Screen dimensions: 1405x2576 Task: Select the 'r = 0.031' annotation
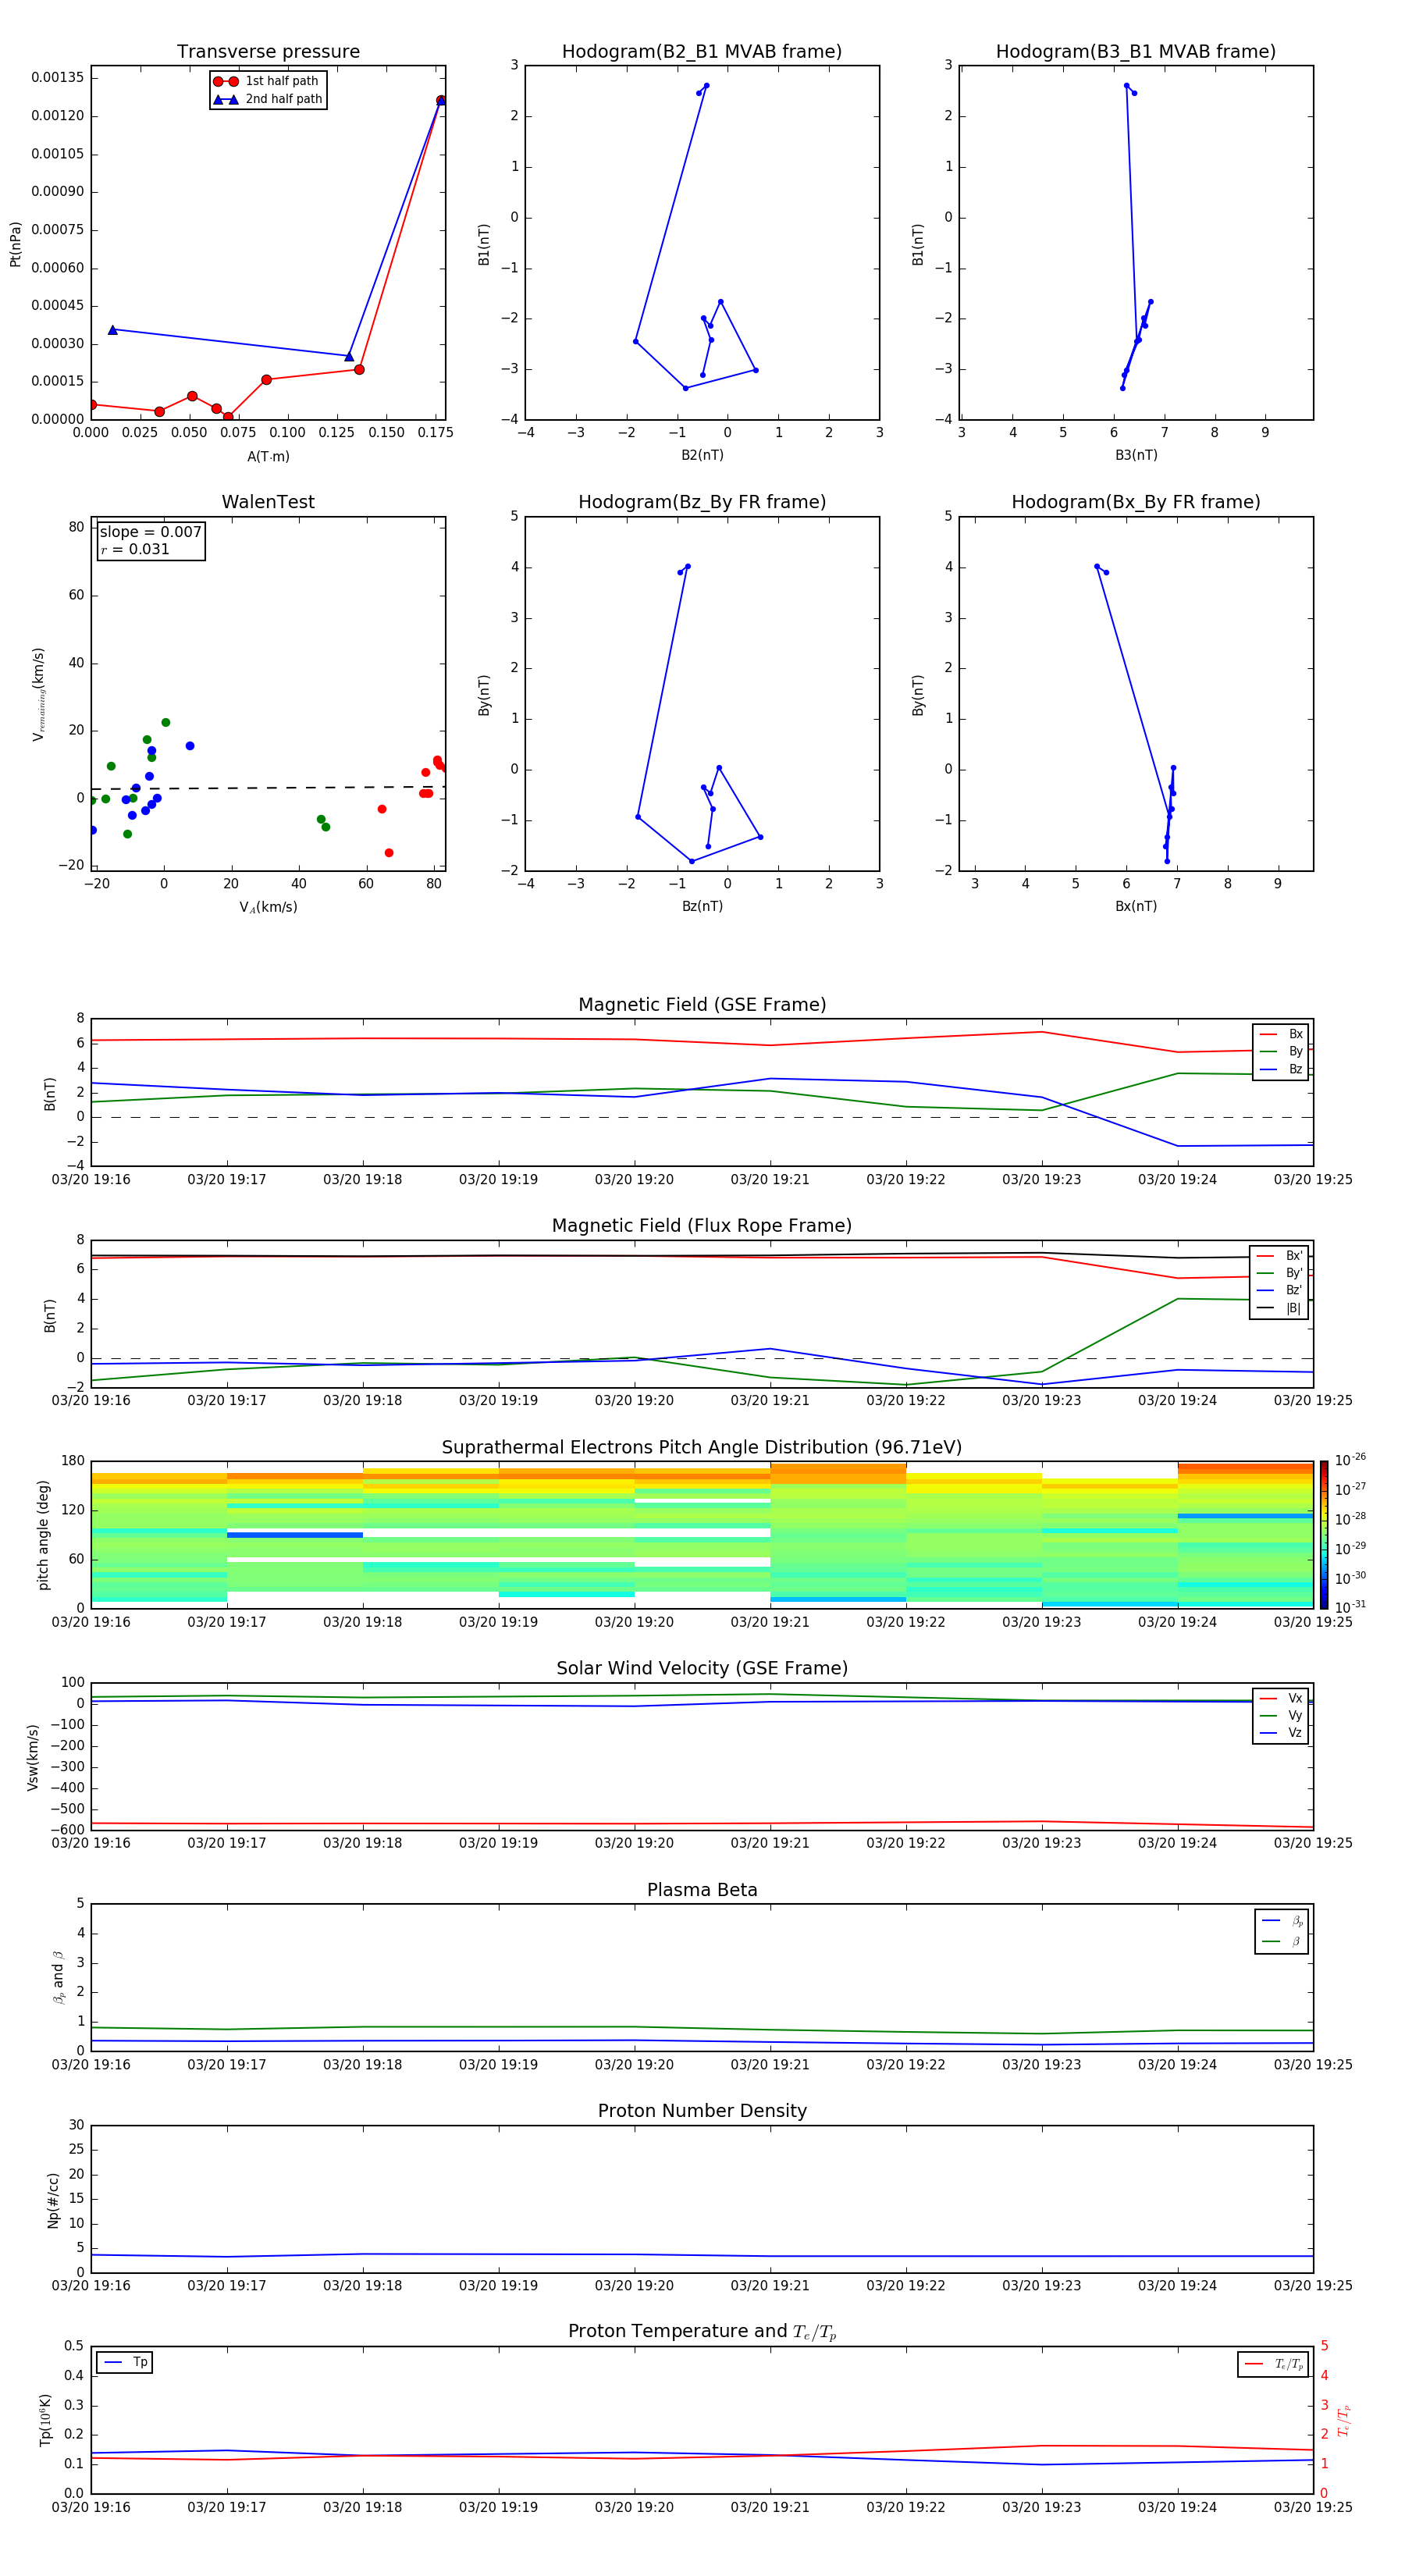135,549
